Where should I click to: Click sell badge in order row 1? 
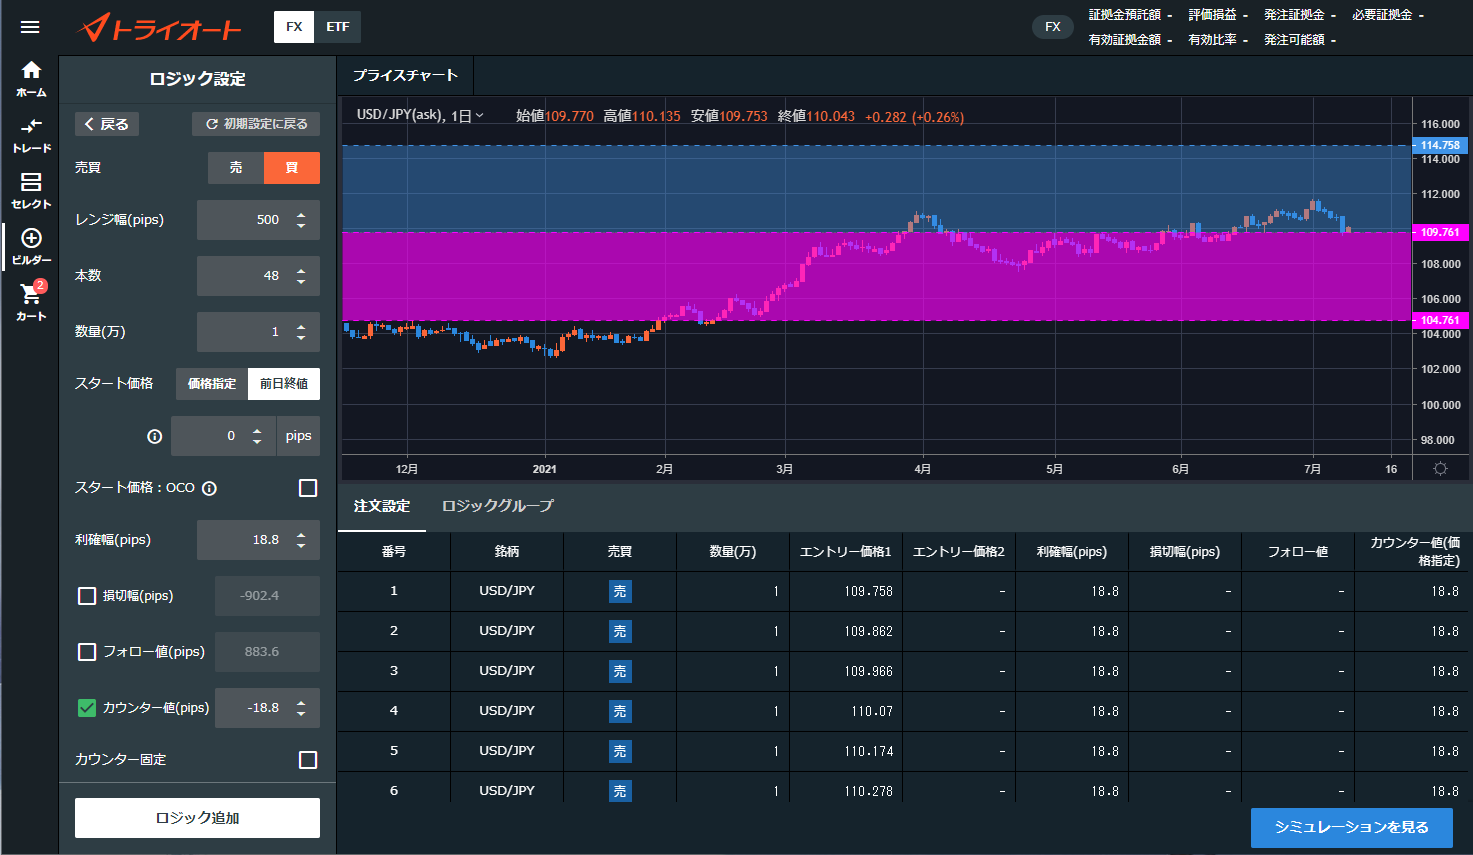point(620,591)
